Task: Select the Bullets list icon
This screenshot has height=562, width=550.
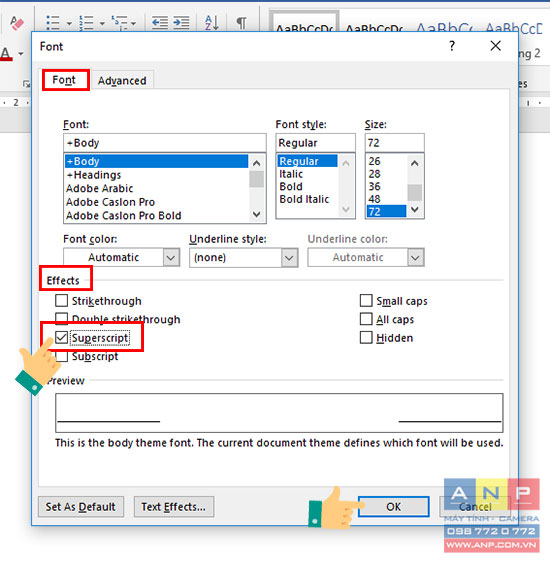Action: coord(53,23)
